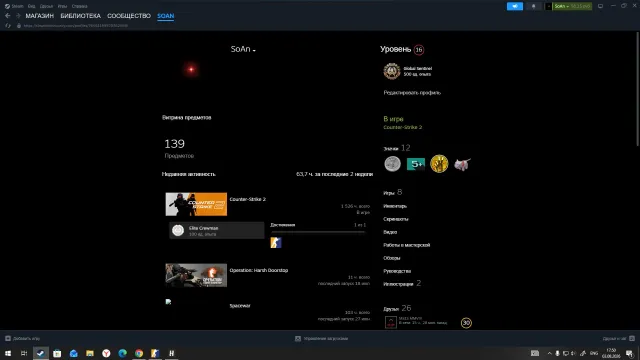The height and width of the screenshot is (360, 640).
Task: Open Task View on taskbar
Action: [x=24, y=353]
